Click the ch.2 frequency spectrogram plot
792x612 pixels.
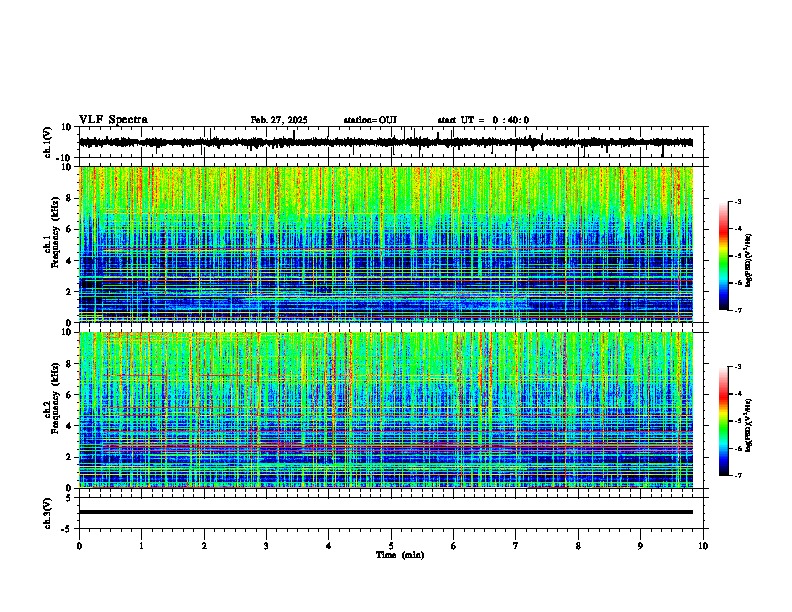click(x=386, y=410)
